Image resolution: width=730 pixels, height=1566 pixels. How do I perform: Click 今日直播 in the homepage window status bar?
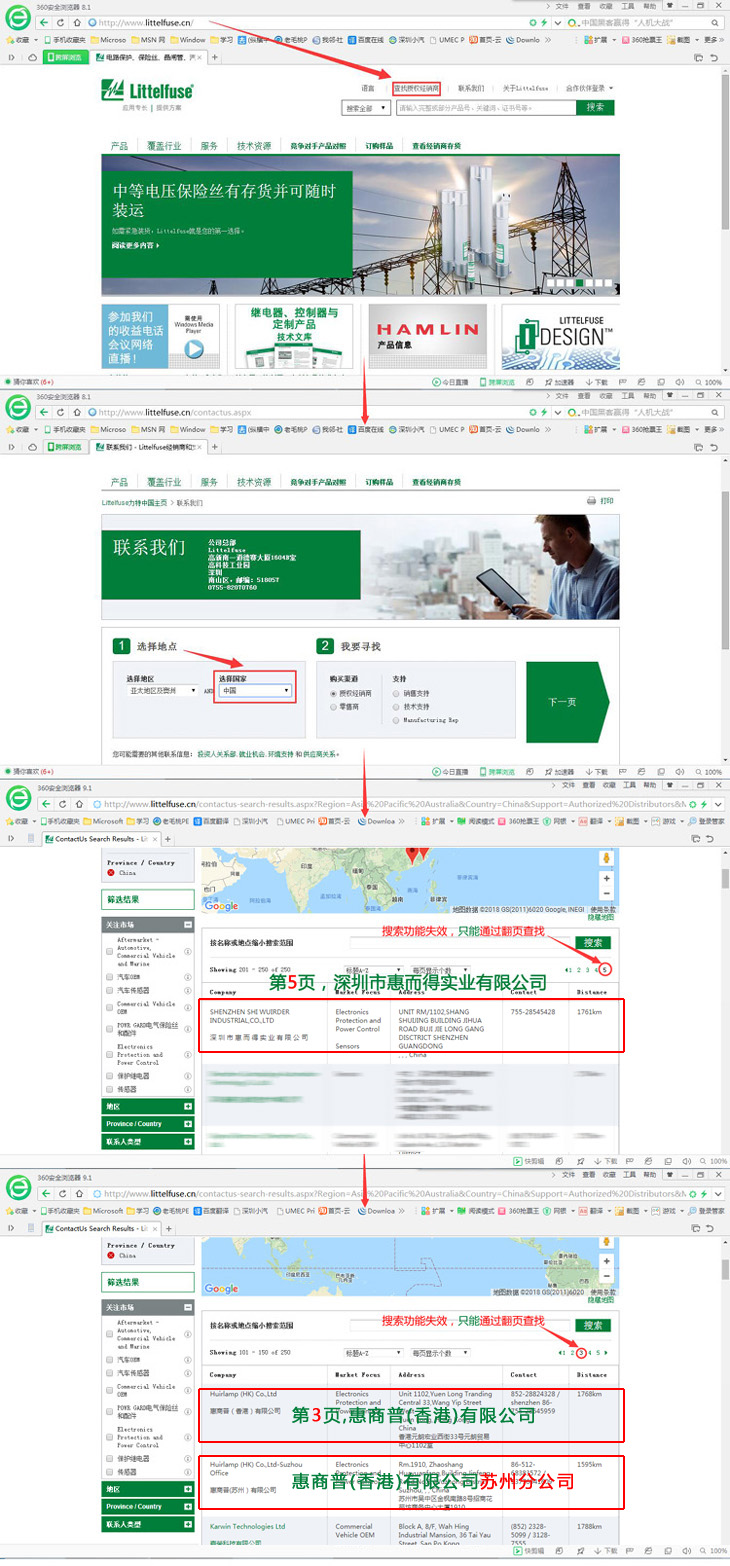pyautogui.click(x=450, y=382)
